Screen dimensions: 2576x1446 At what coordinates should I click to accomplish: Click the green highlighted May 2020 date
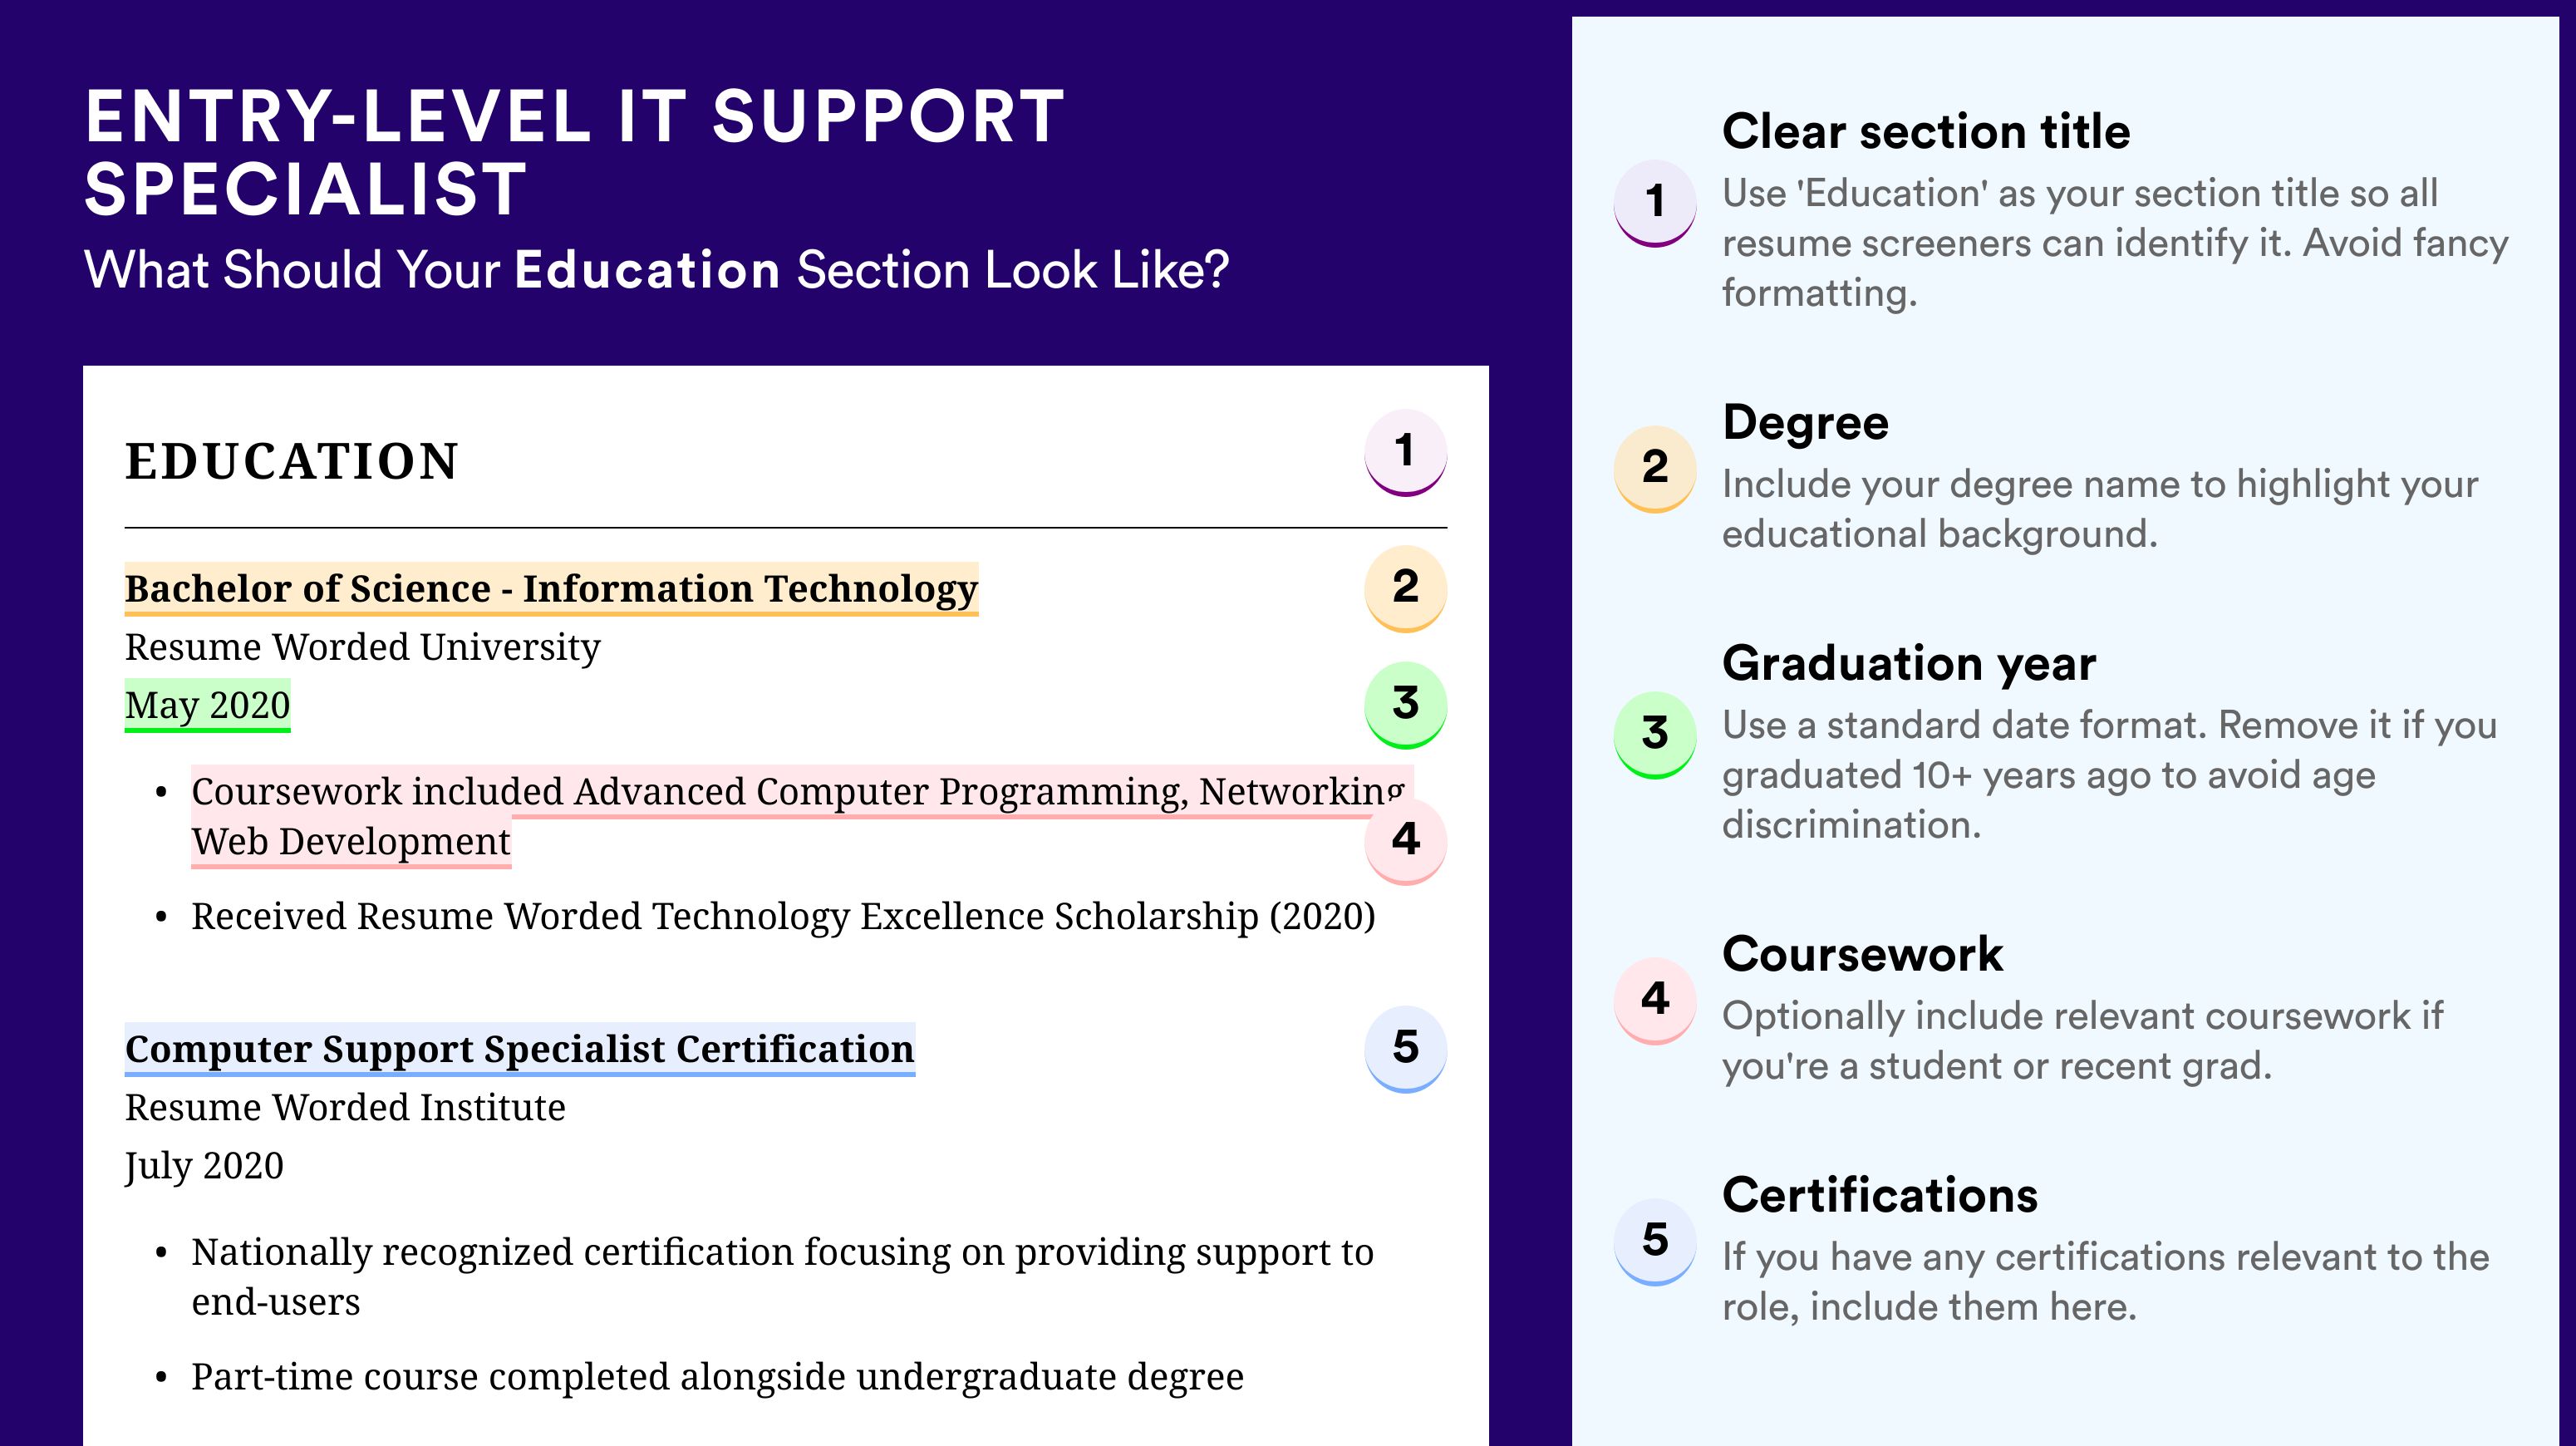[x=207, y=706]
